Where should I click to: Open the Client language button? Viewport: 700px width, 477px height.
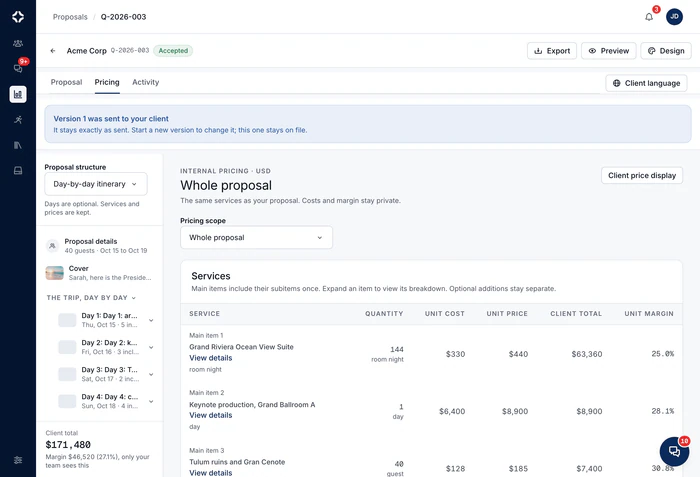coord(646,83)
